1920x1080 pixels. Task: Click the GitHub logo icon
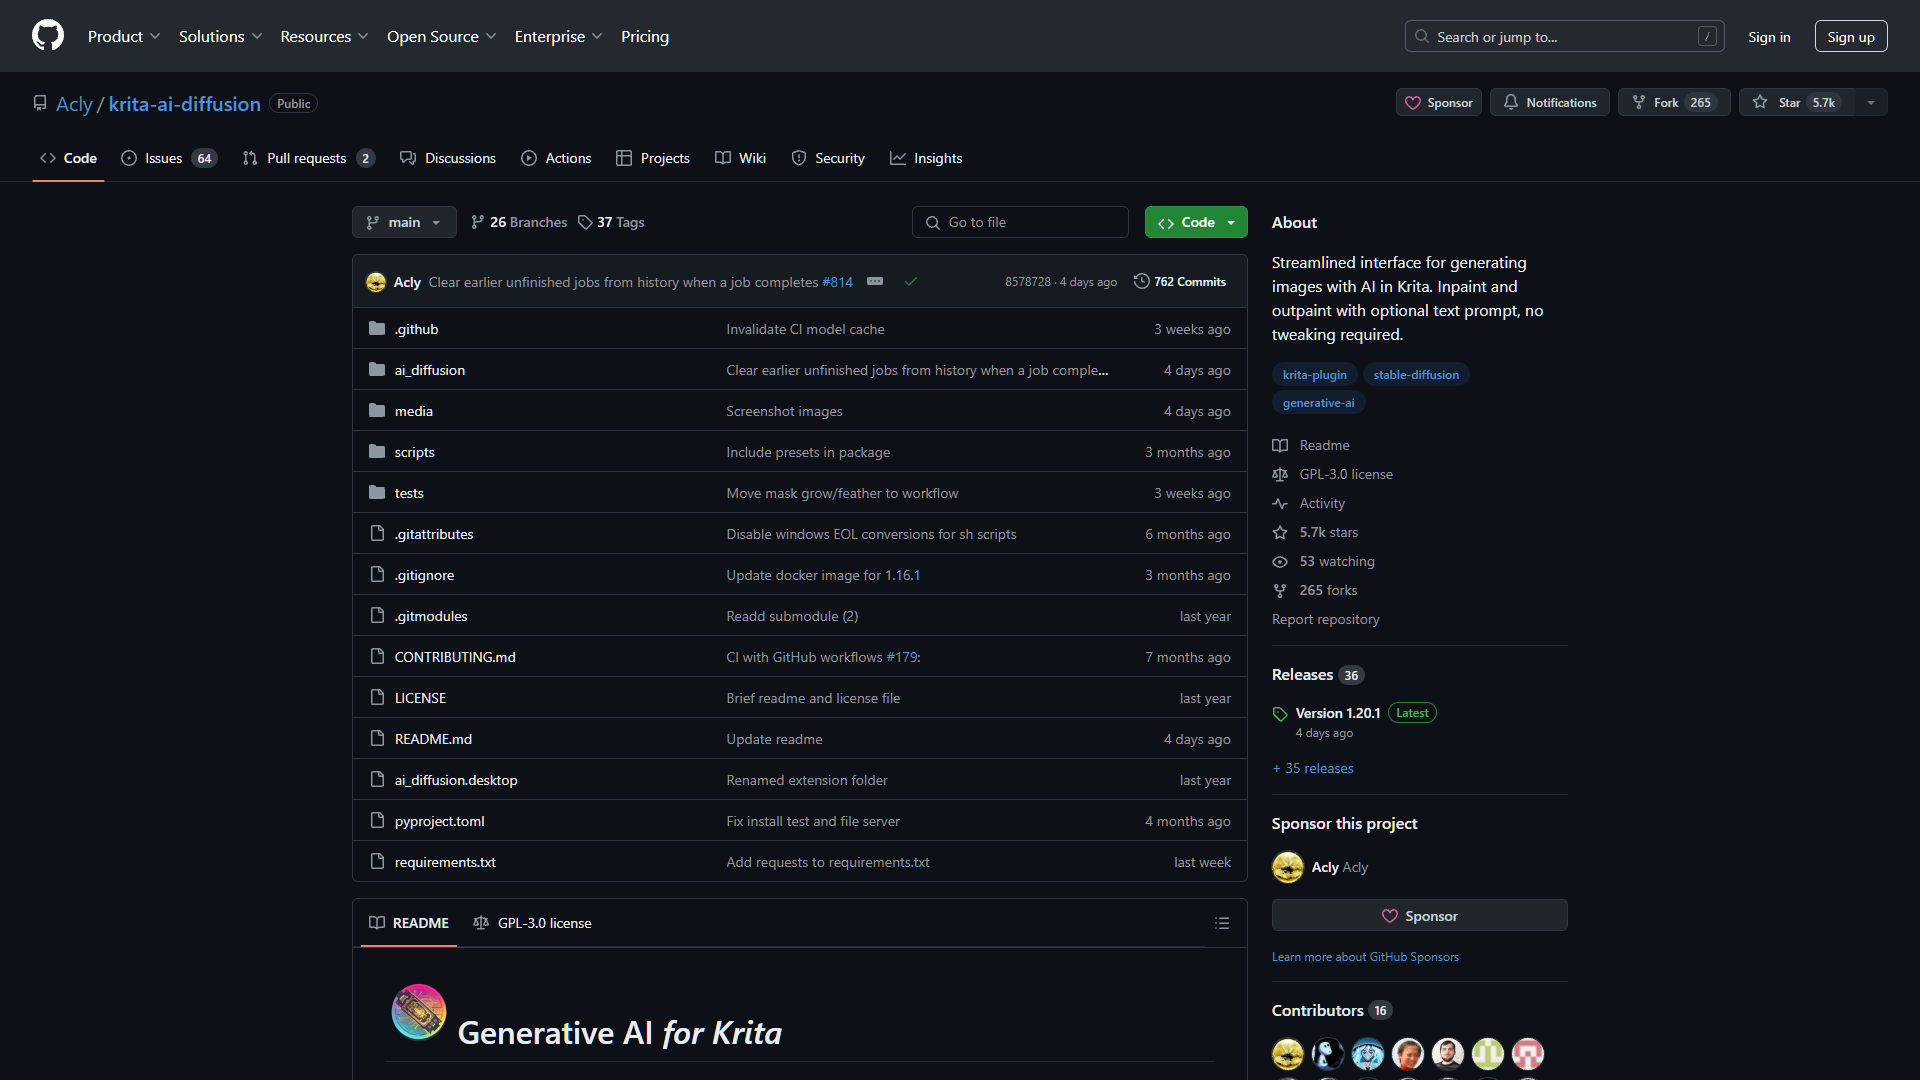click(47, 36)
